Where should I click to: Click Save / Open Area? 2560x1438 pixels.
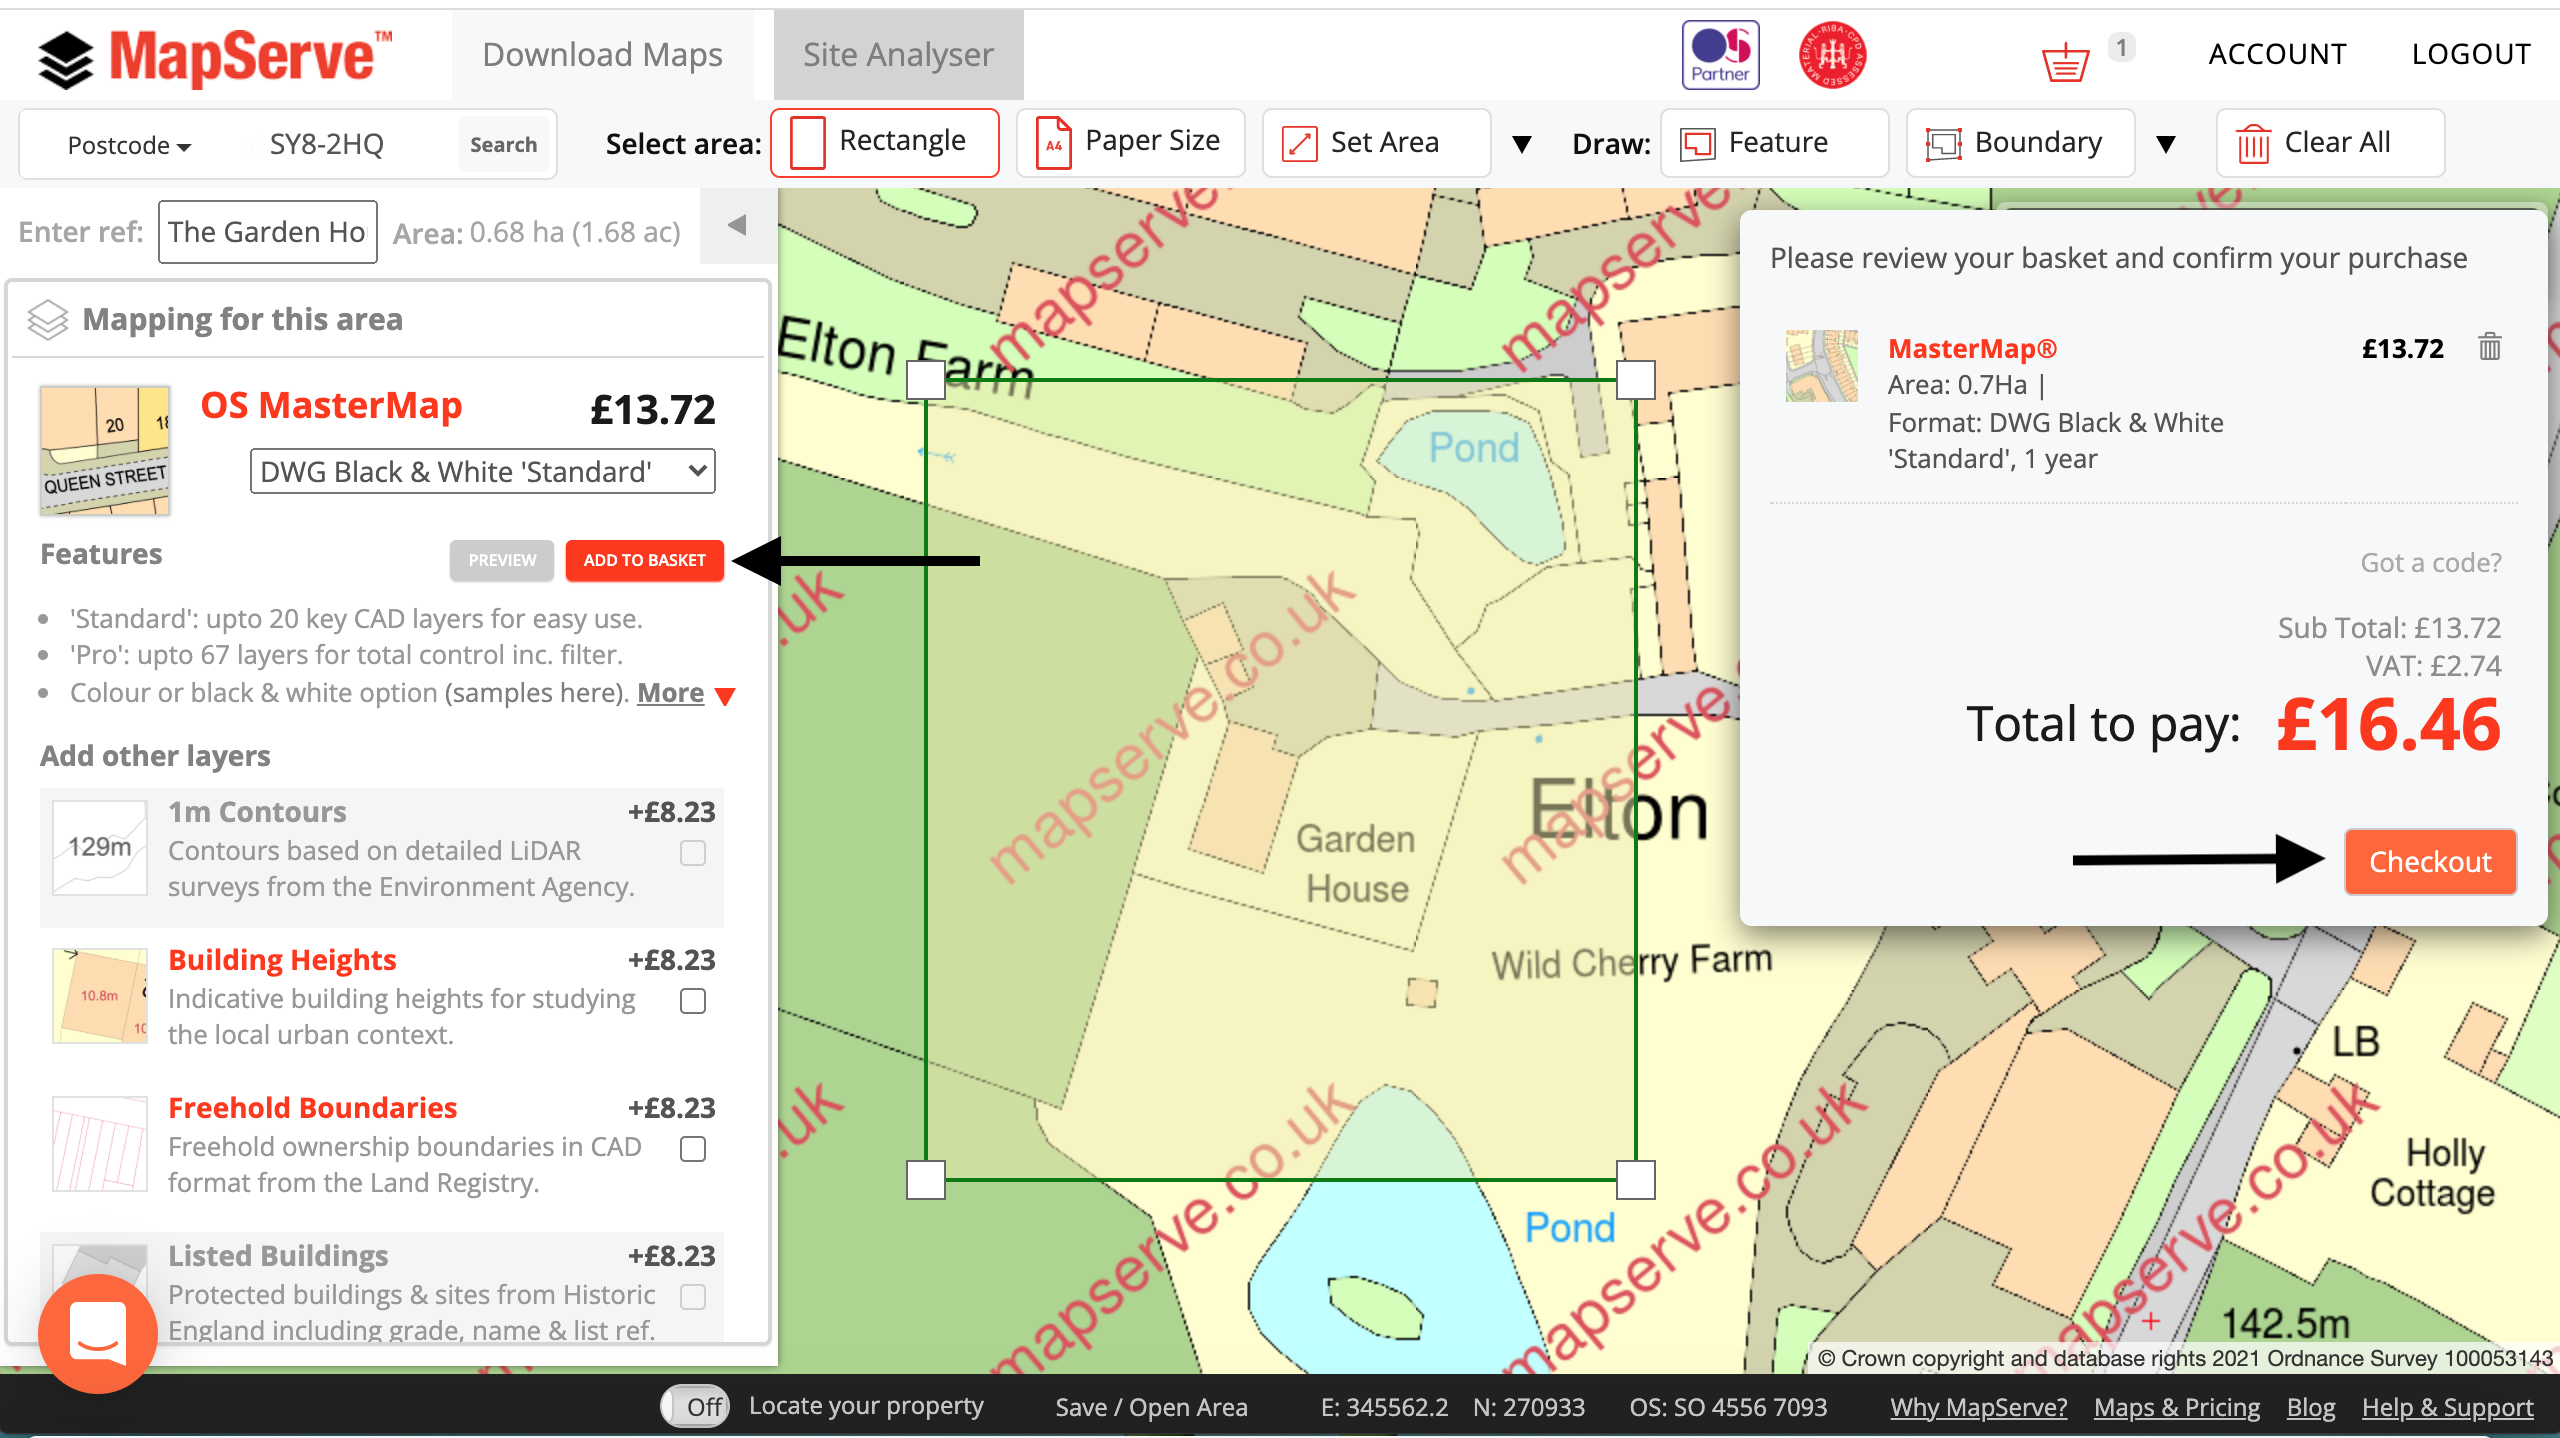tap(1152, 1407)
